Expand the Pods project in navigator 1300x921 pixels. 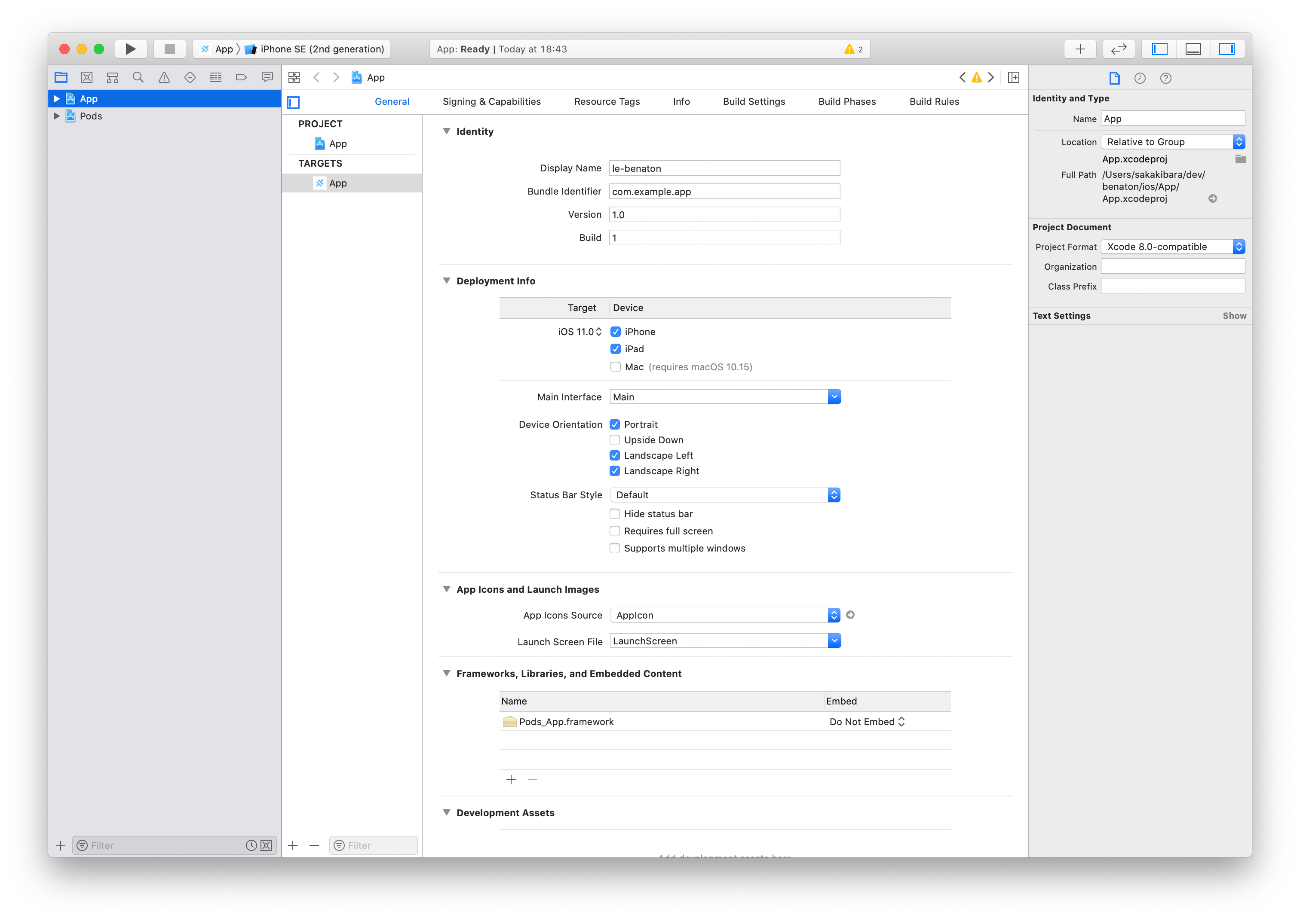pos(57,116)
